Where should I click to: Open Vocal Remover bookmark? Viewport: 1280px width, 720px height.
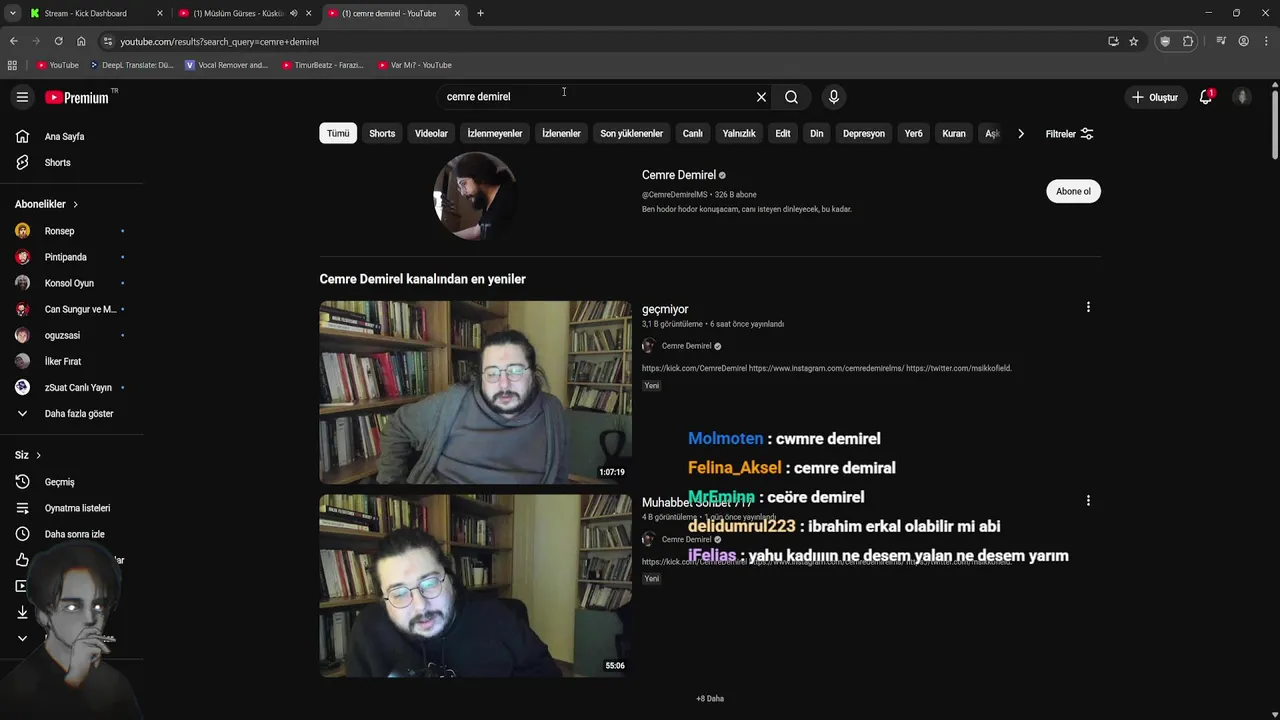point(227,65)
